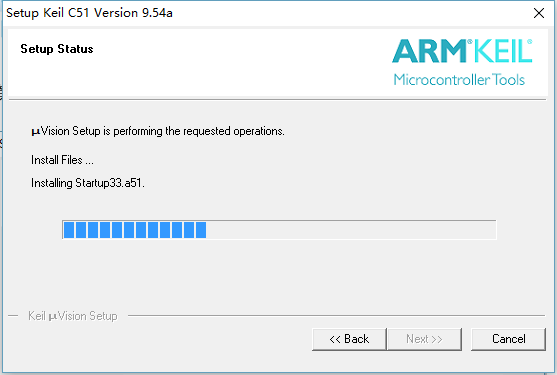Click the Microcontroller Tools tagline text
This screenshot has width=557, height=375.
point(459,80)
